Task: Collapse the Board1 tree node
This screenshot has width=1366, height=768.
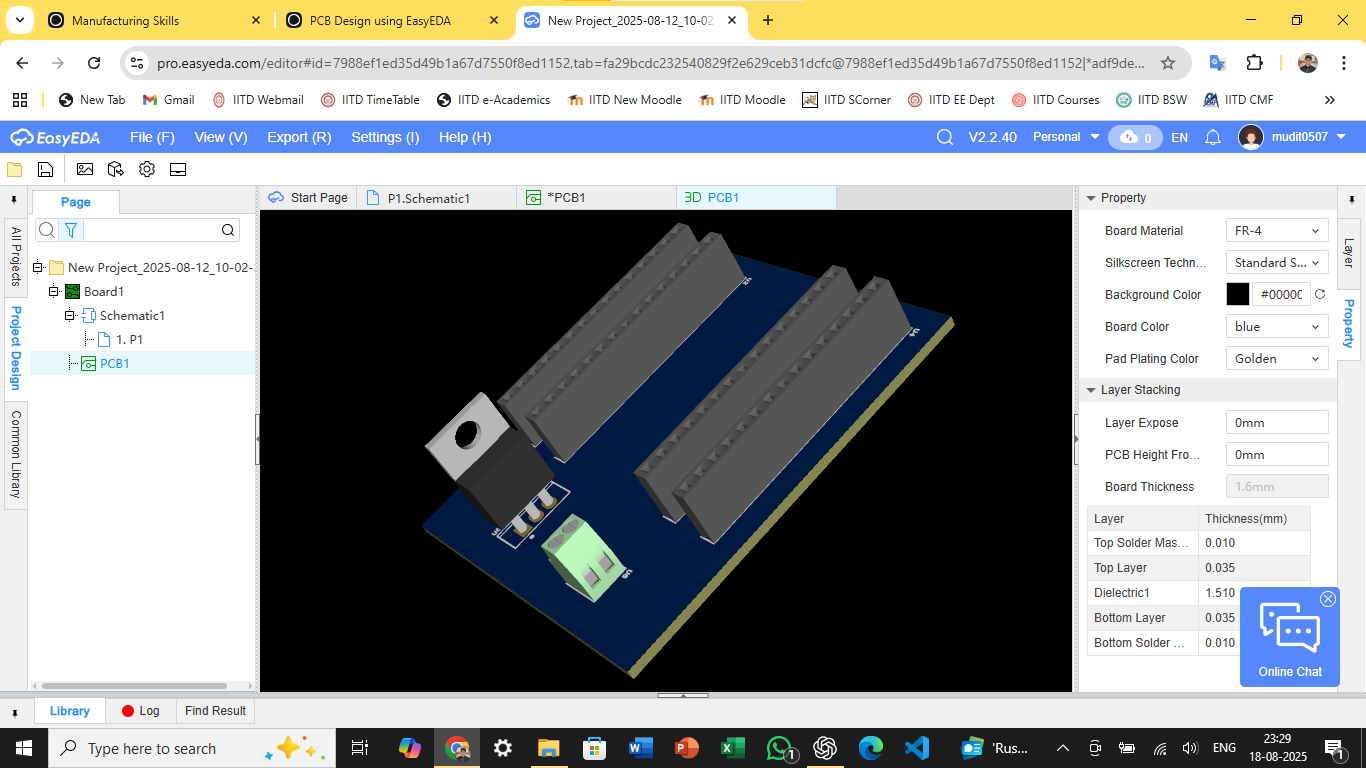Action: click(54, 291)
